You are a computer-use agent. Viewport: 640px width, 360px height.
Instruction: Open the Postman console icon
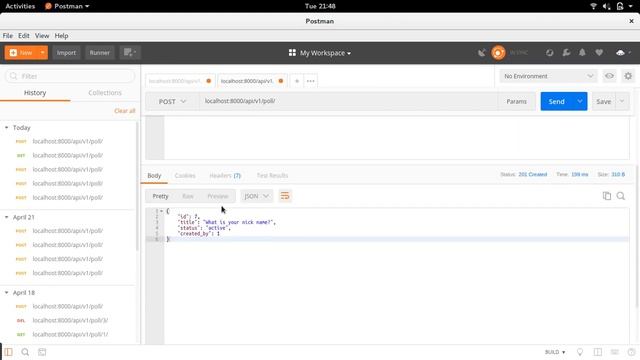(42, 352)
